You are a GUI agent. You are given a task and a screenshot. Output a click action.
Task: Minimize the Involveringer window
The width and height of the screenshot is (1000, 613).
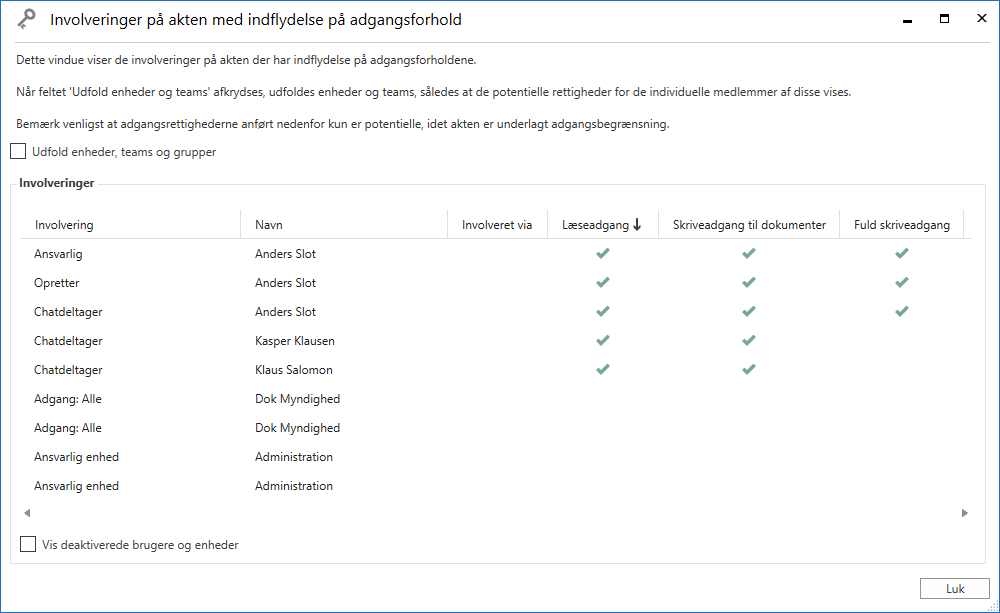[908, 20]
